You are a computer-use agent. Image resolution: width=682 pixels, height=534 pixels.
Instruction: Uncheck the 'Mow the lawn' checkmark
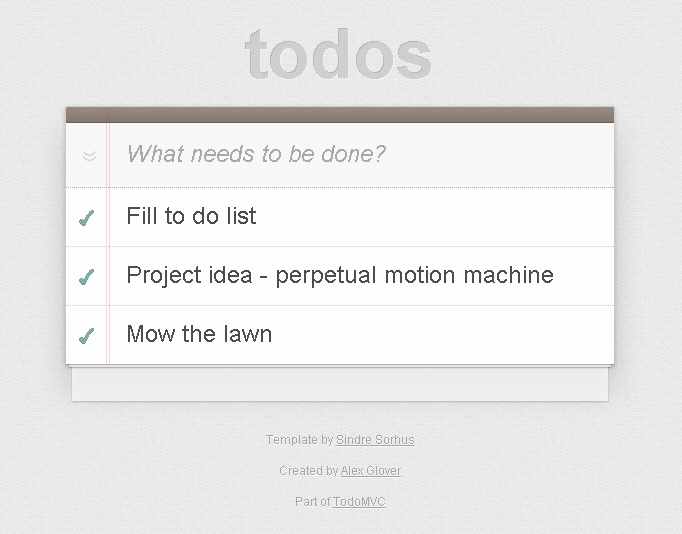tap(87, 335)
